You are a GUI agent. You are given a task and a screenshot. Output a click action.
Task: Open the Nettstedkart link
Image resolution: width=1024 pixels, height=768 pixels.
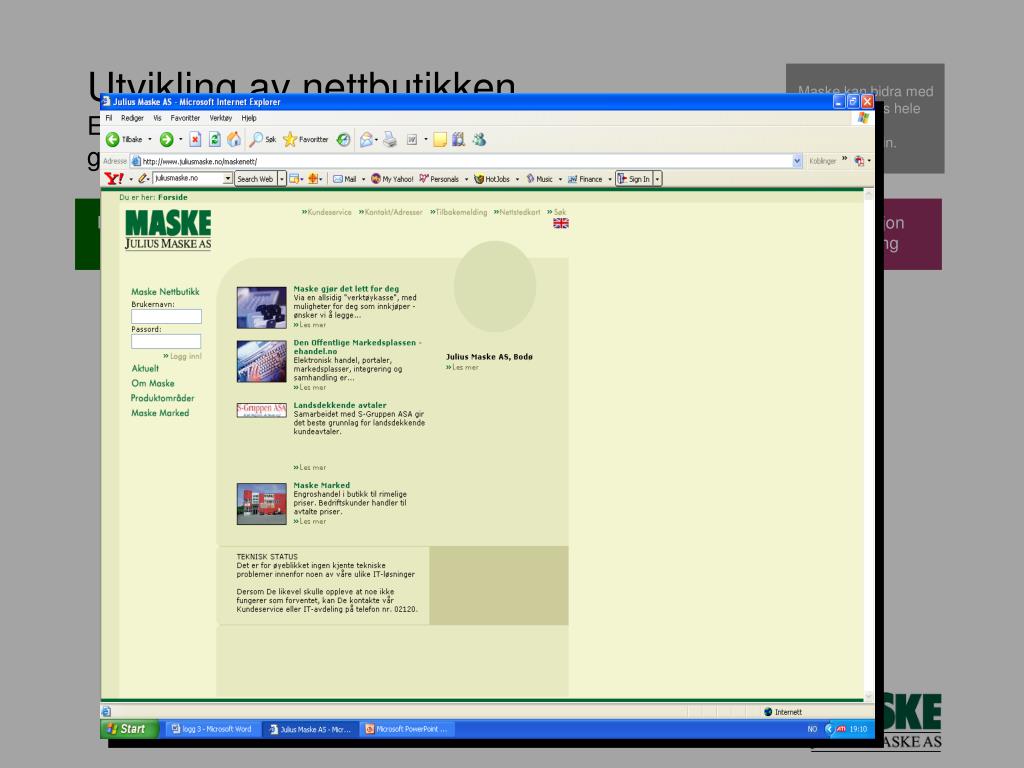click(x=517, y=212)
